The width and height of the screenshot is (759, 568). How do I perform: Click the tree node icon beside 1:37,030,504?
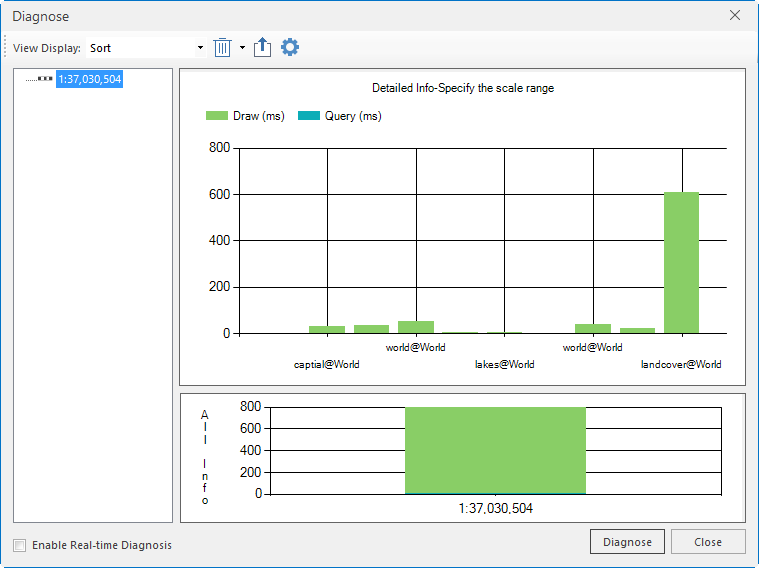point(45,78)
